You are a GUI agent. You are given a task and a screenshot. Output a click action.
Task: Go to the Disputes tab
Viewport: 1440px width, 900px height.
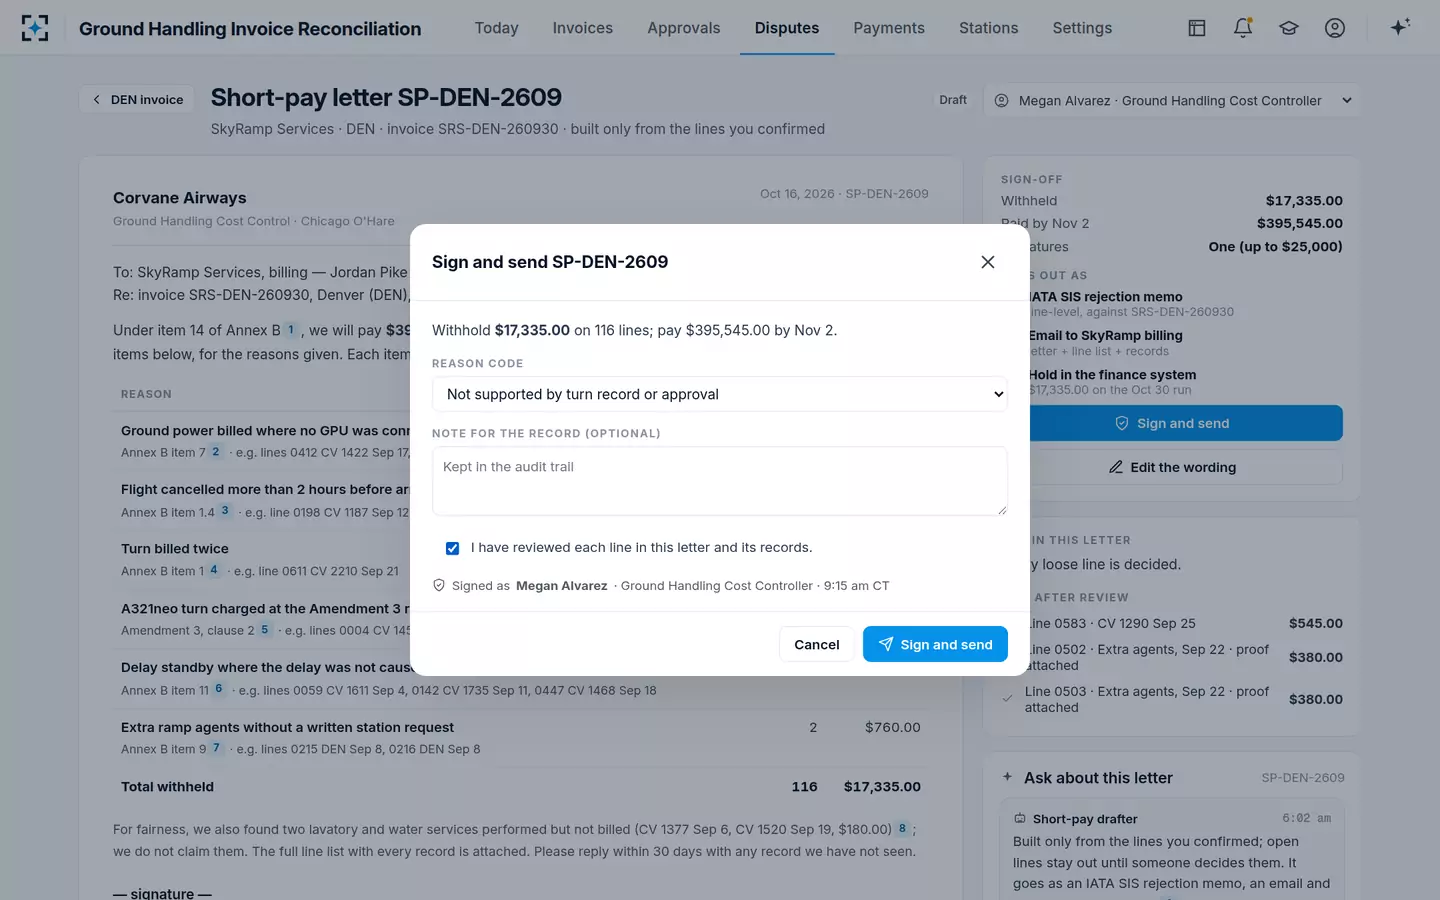(787, 28)
